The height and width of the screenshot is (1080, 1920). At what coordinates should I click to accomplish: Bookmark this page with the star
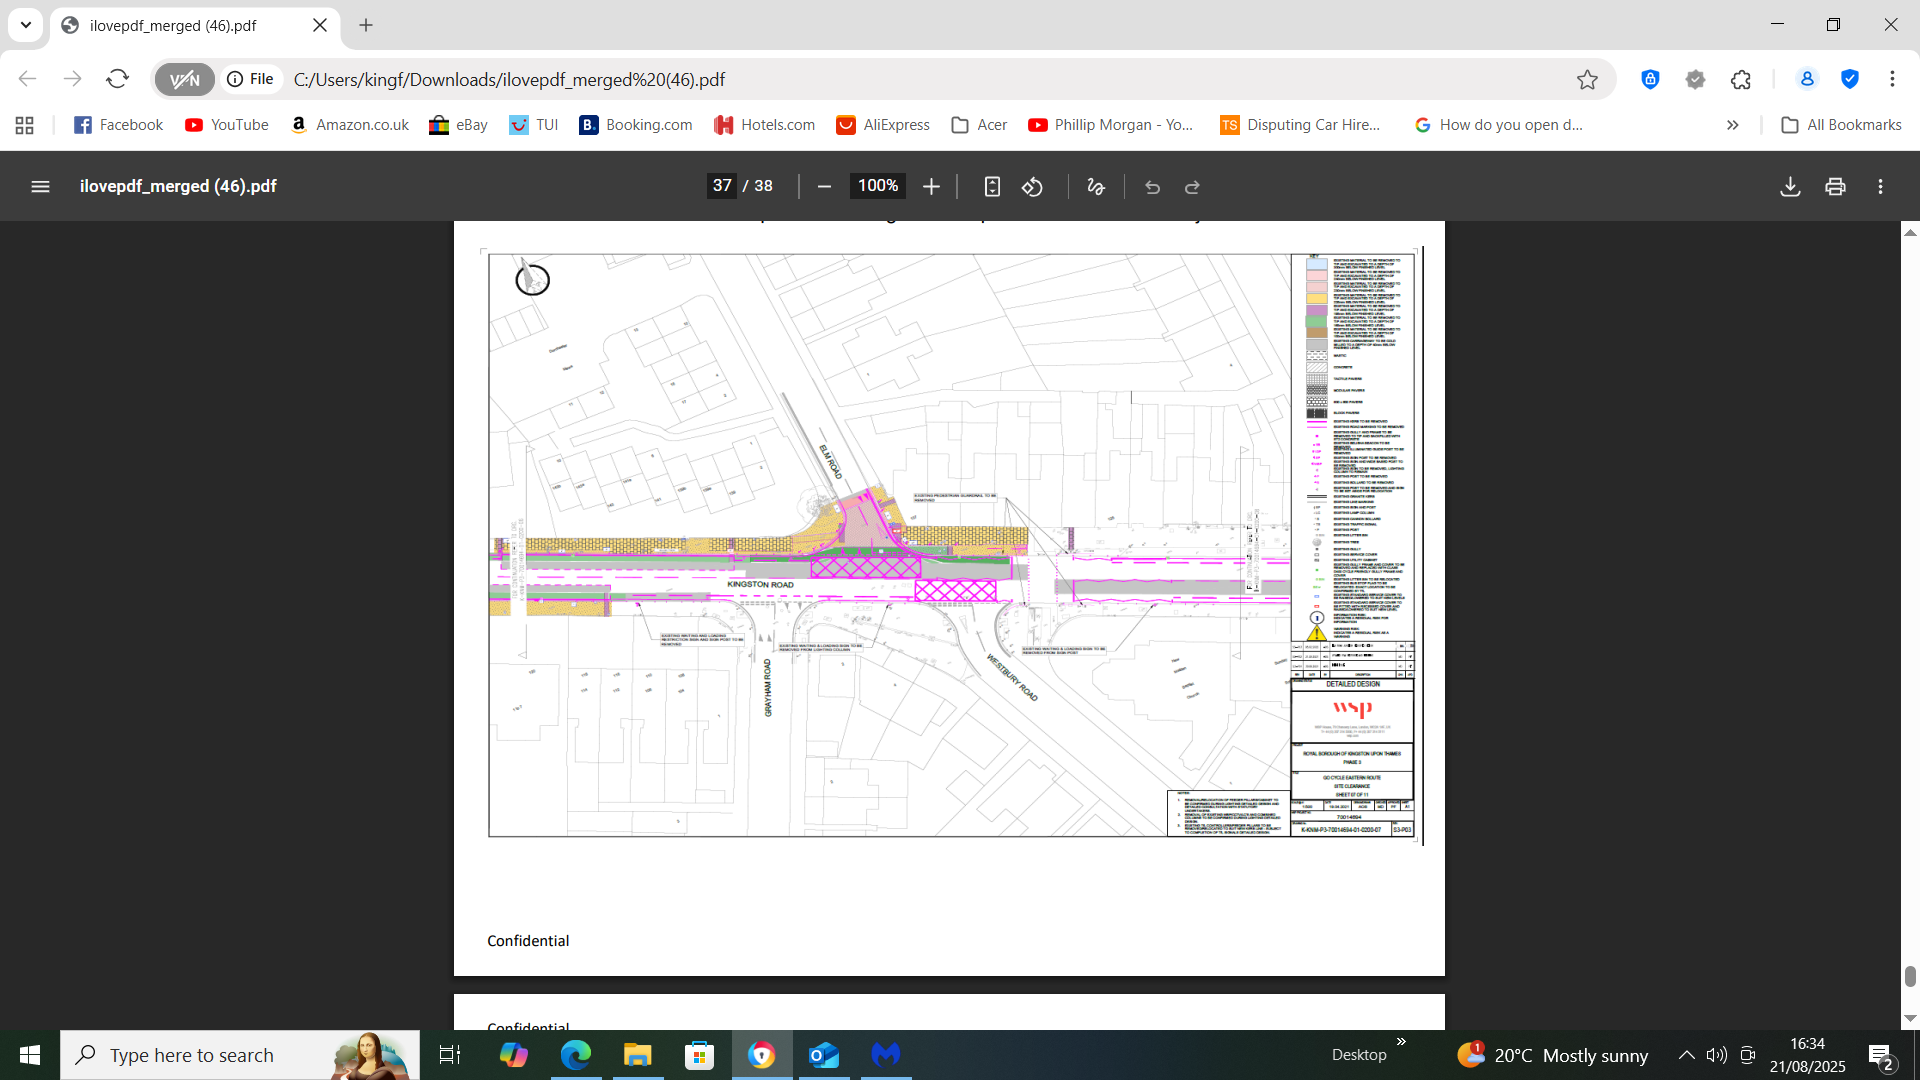1587,80
